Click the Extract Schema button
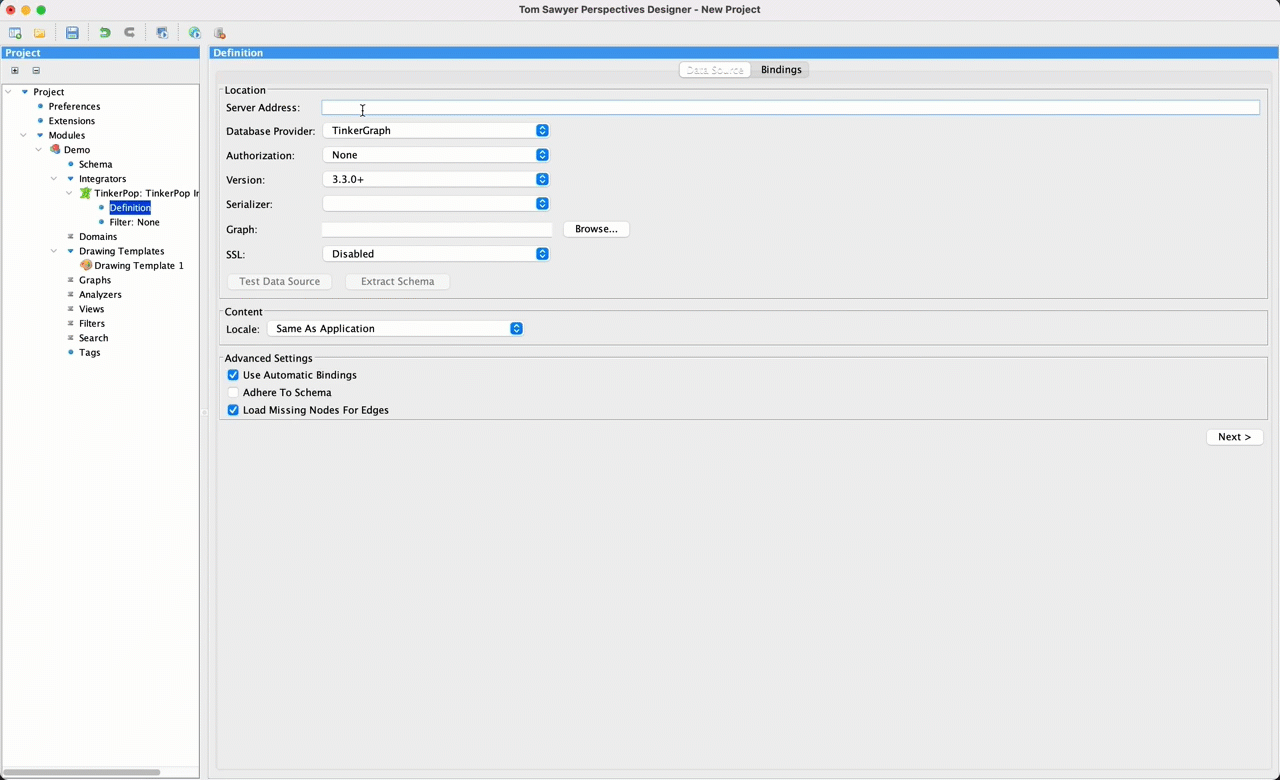 pyautogui.click(x=397, y=282)
